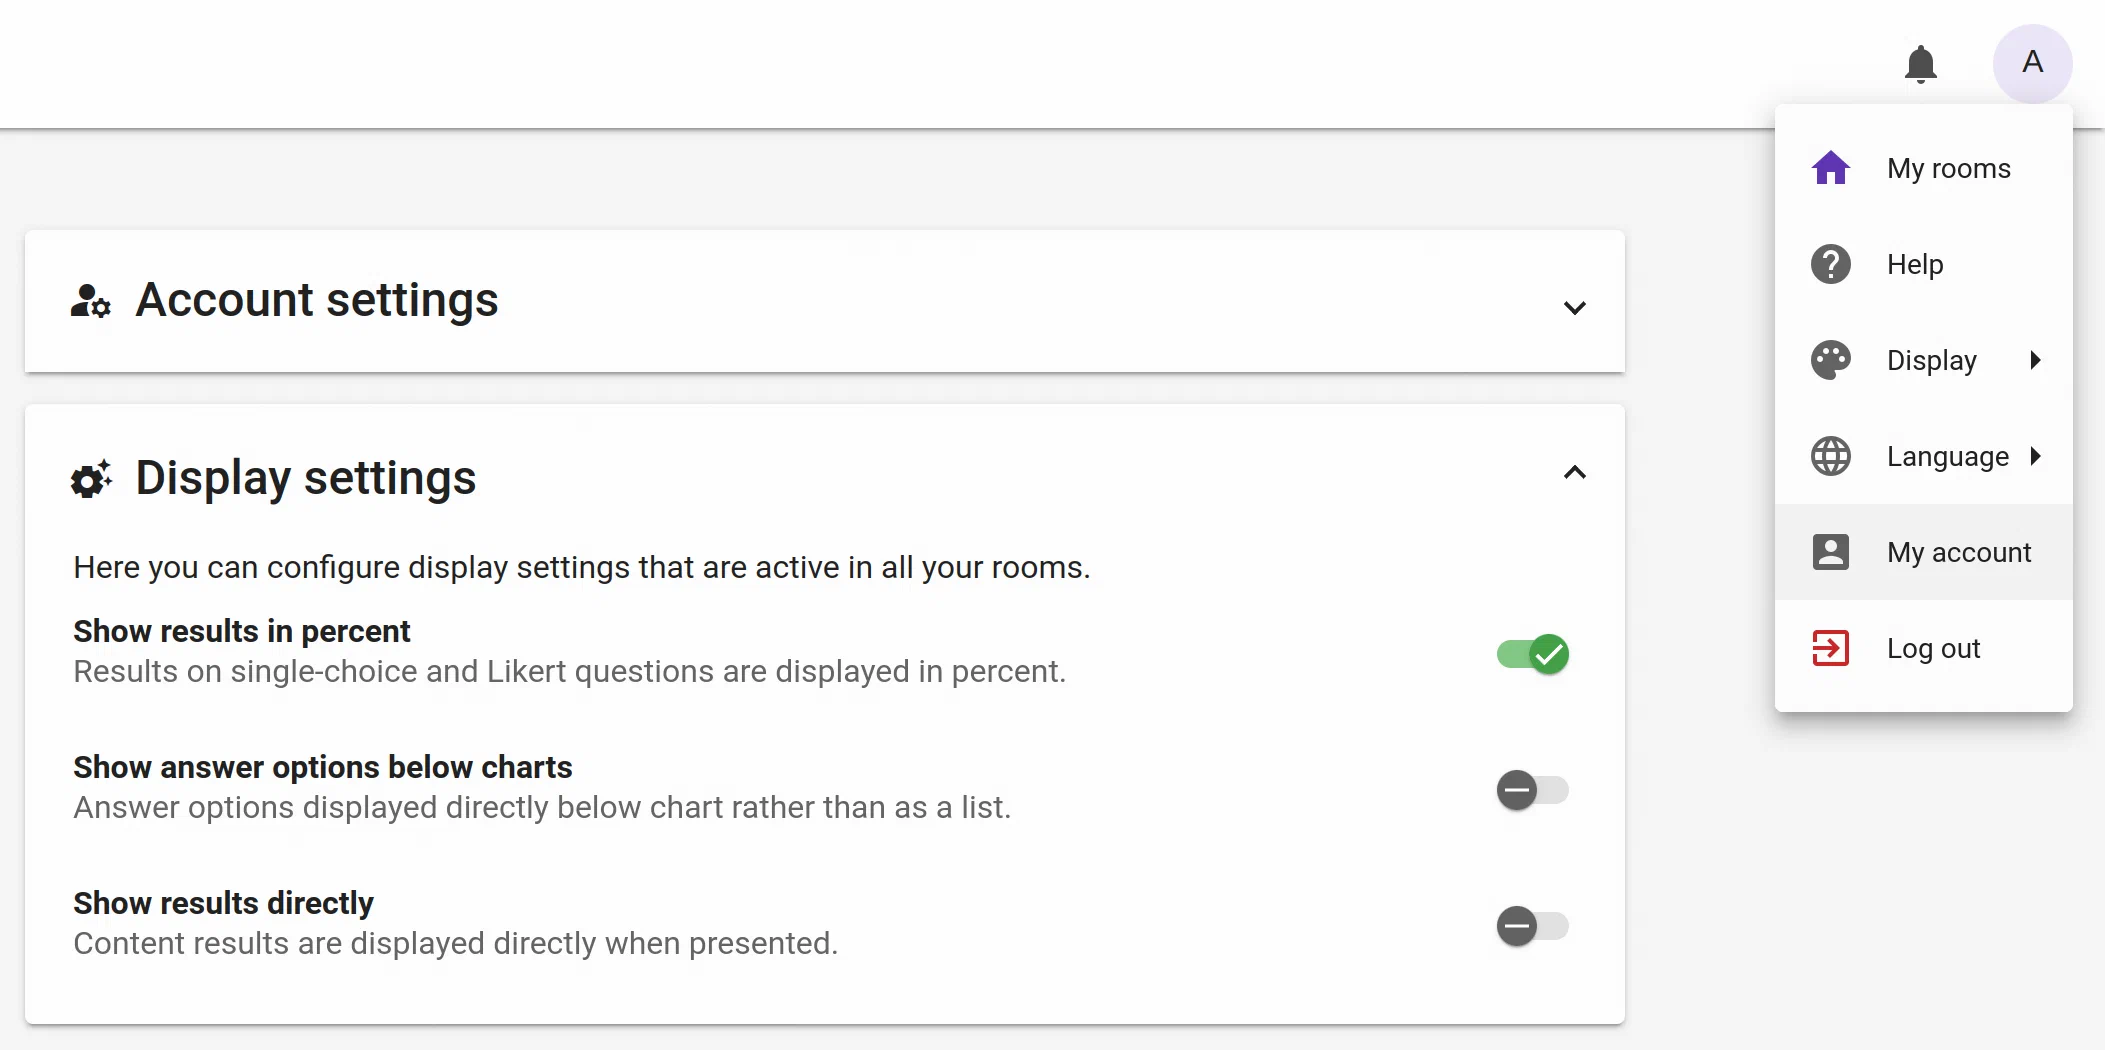Click the red Log out icon
This screenshot has height=1050, width=2105.
[1830, 648]
